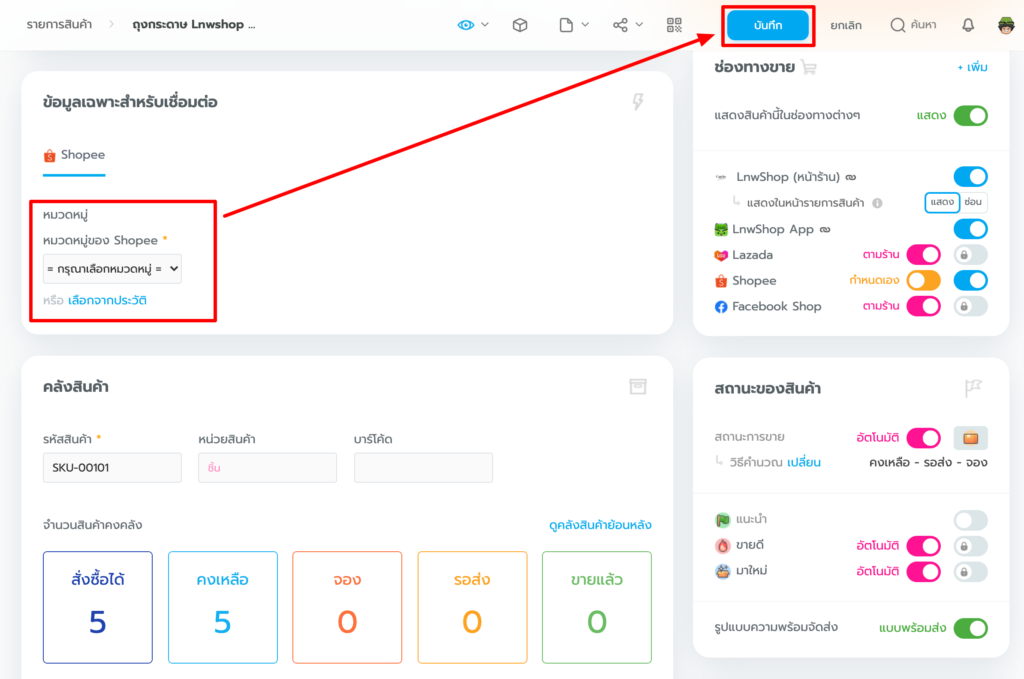This screenshot has width=1024, height=679.
Task: Click the blue บันทึก save button
Action: 767,25
